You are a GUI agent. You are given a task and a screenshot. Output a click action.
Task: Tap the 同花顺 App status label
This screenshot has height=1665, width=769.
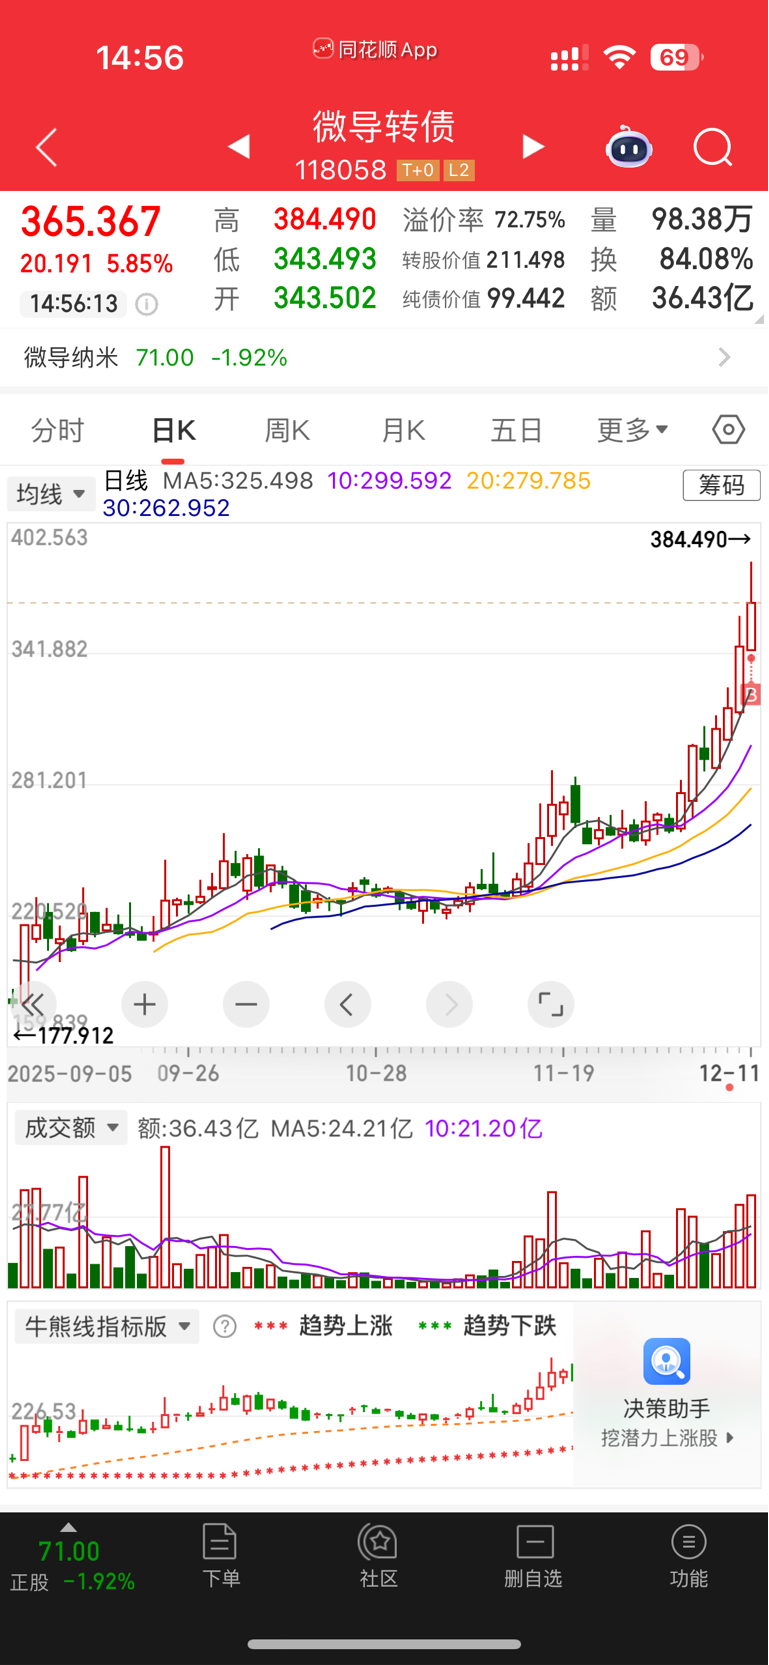[376, 49]
